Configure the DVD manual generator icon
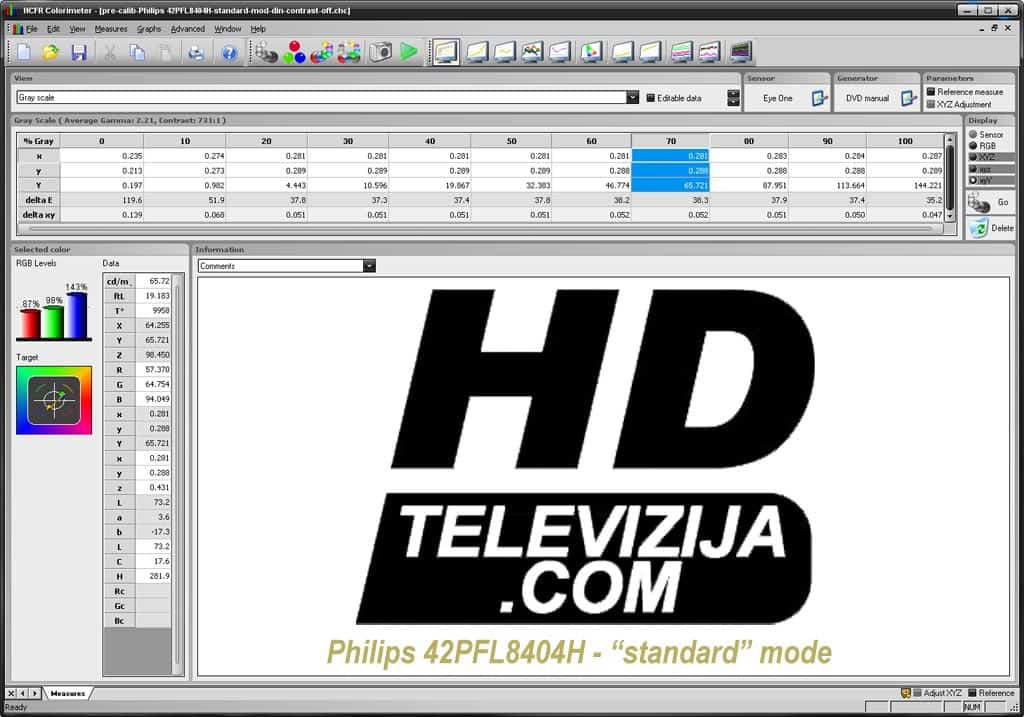 [x=908, y=99]
